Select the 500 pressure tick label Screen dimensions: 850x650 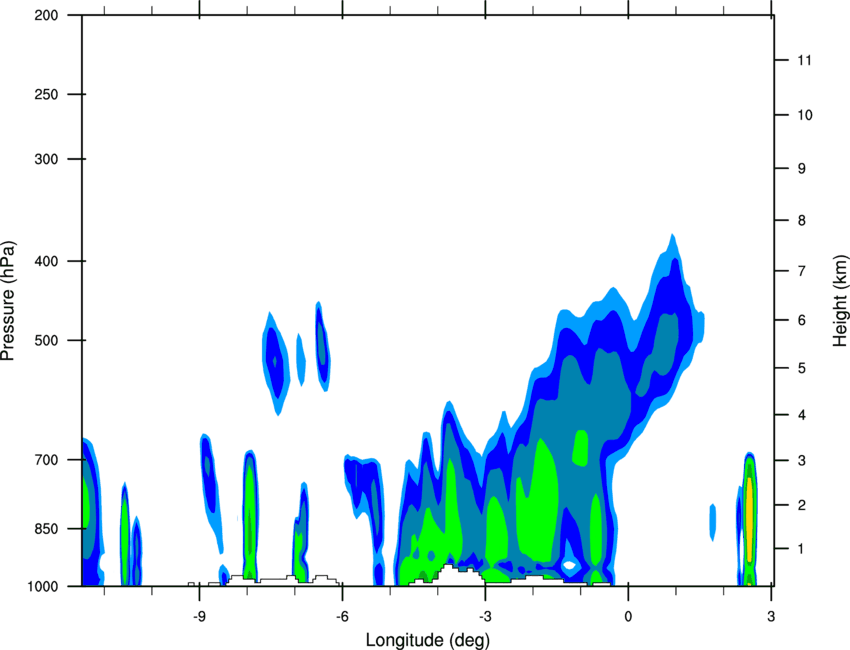tap(46, 340)
